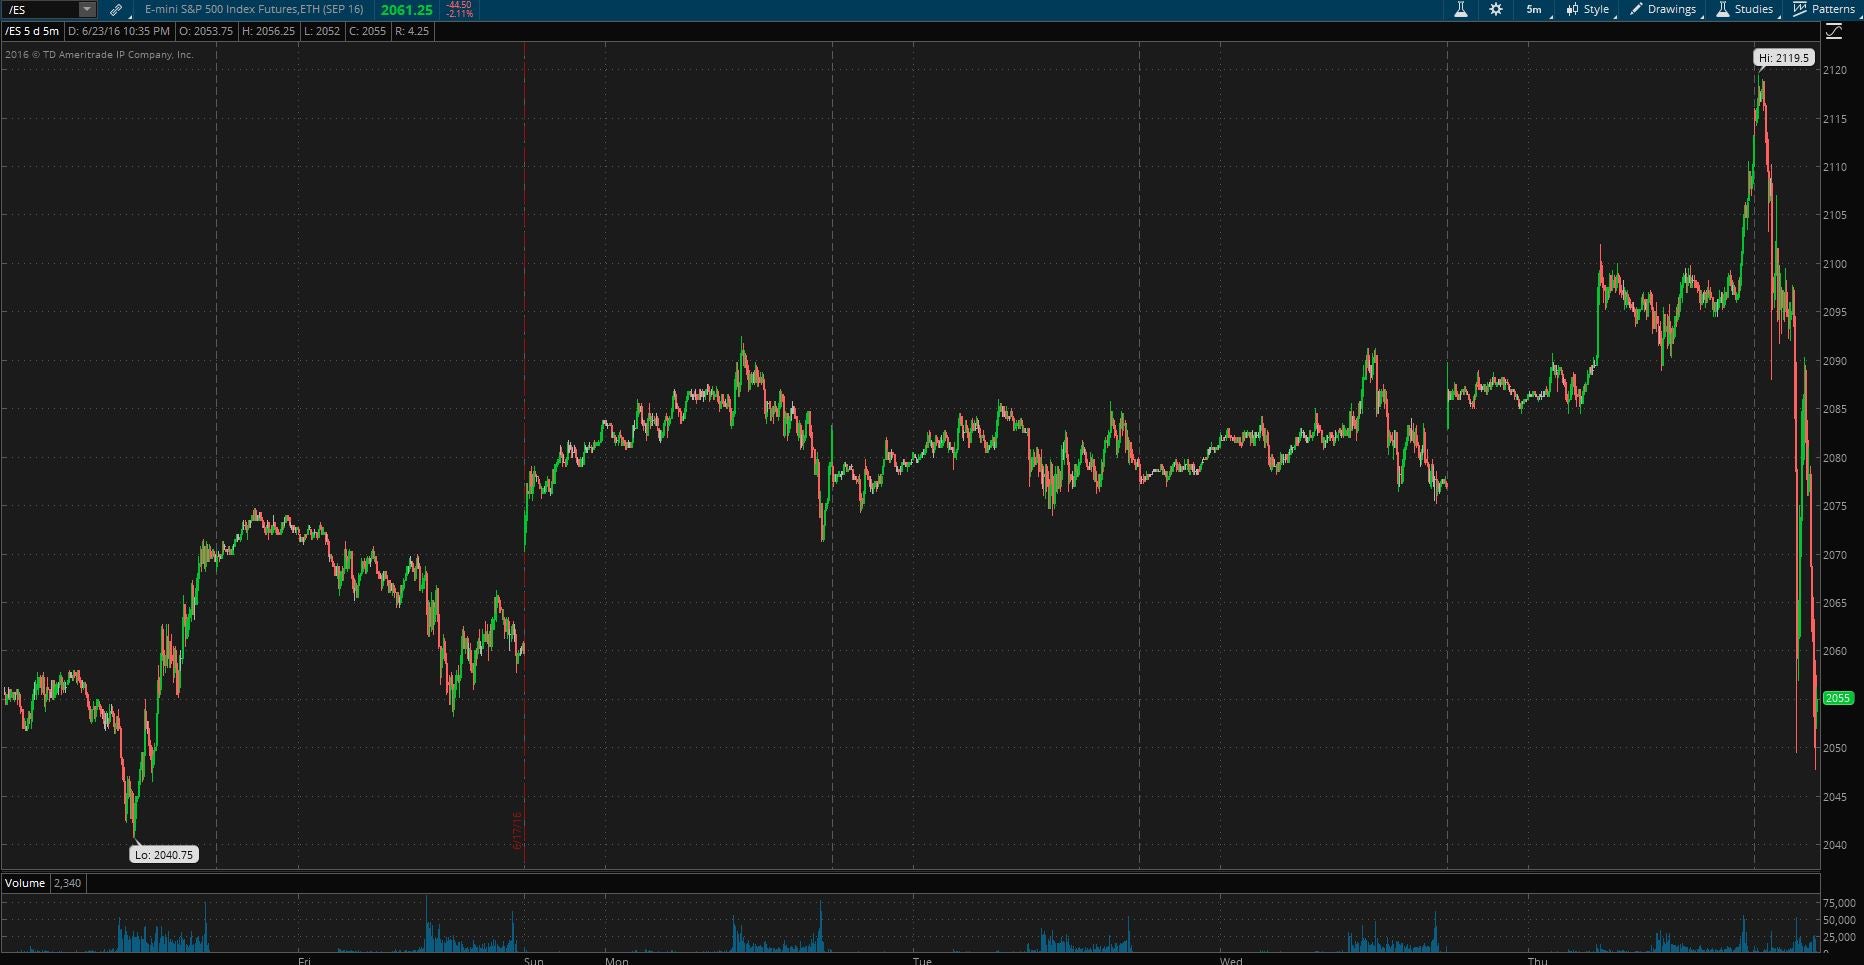
Task: Open chart settings with the gear icon
Action: click(1496, 9)
